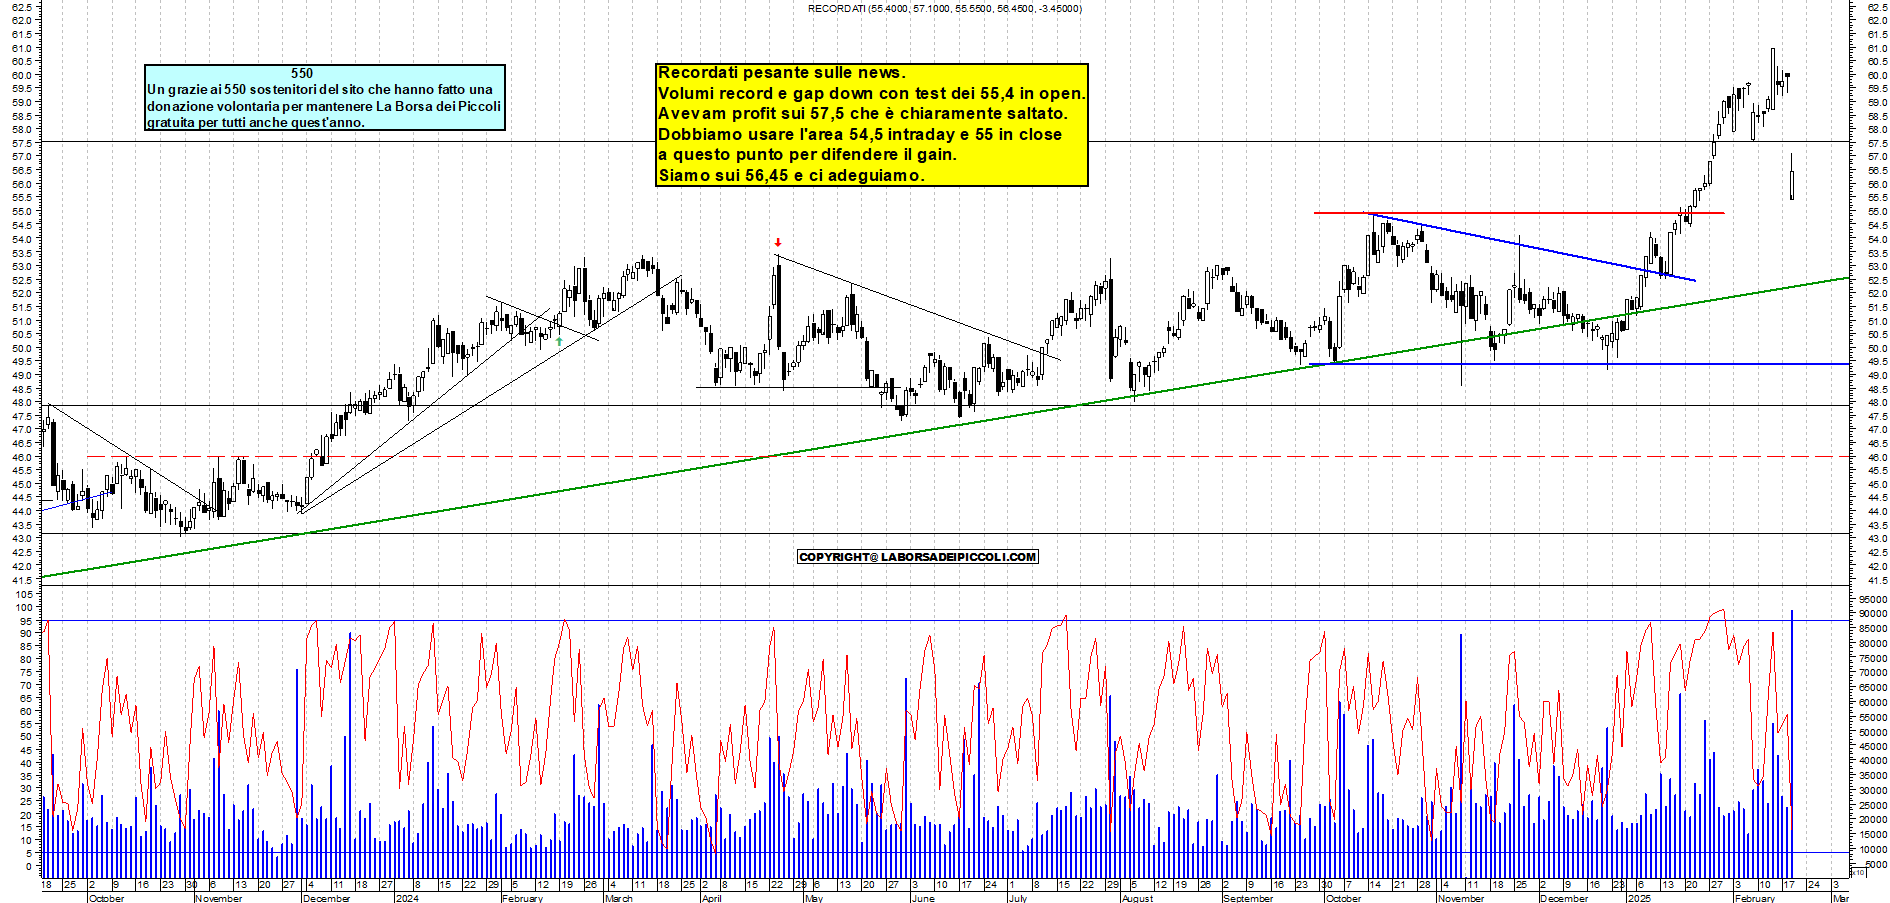Select the '2024' year label on time axis
This screenshot has width=1890, height=903.
click(407, 898)
